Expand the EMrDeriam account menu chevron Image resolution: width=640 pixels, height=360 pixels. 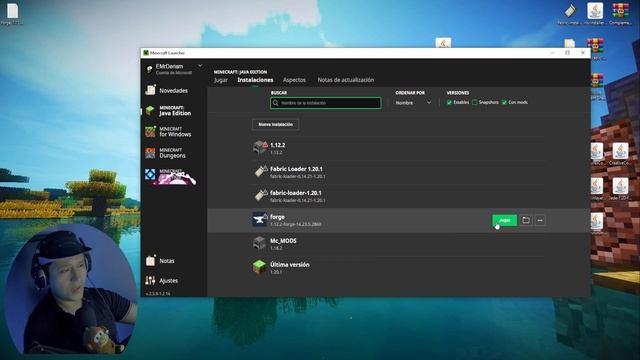pos(200,66)
